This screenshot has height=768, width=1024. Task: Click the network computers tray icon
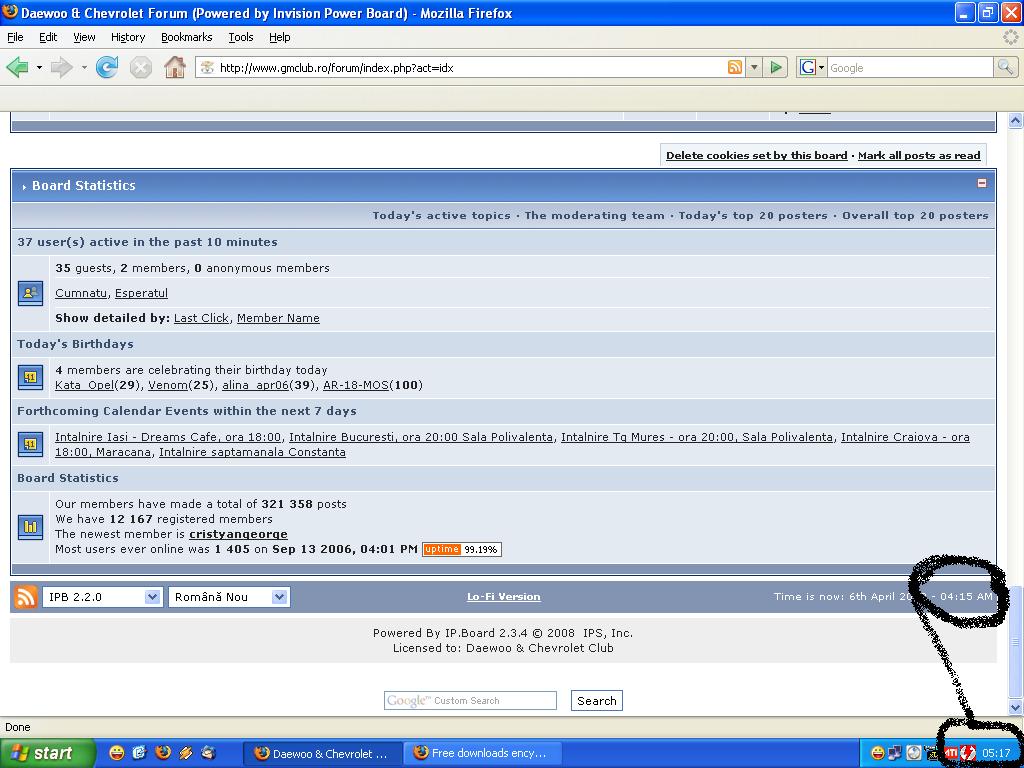tap(895, 753)
